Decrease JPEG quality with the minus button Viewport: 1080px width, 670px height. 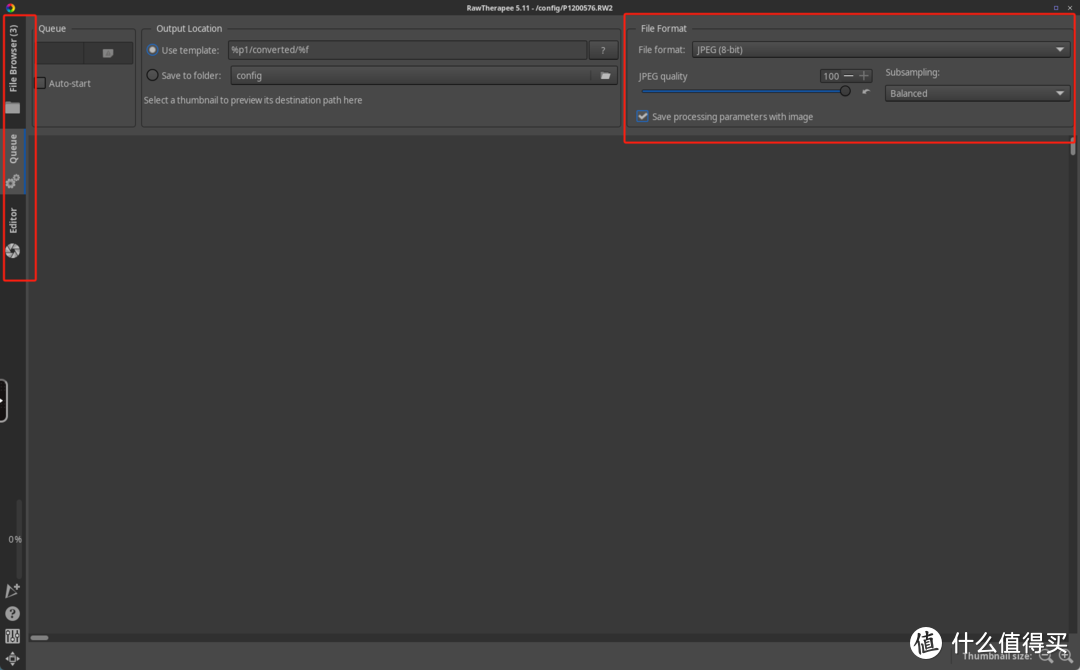point(849,76)
